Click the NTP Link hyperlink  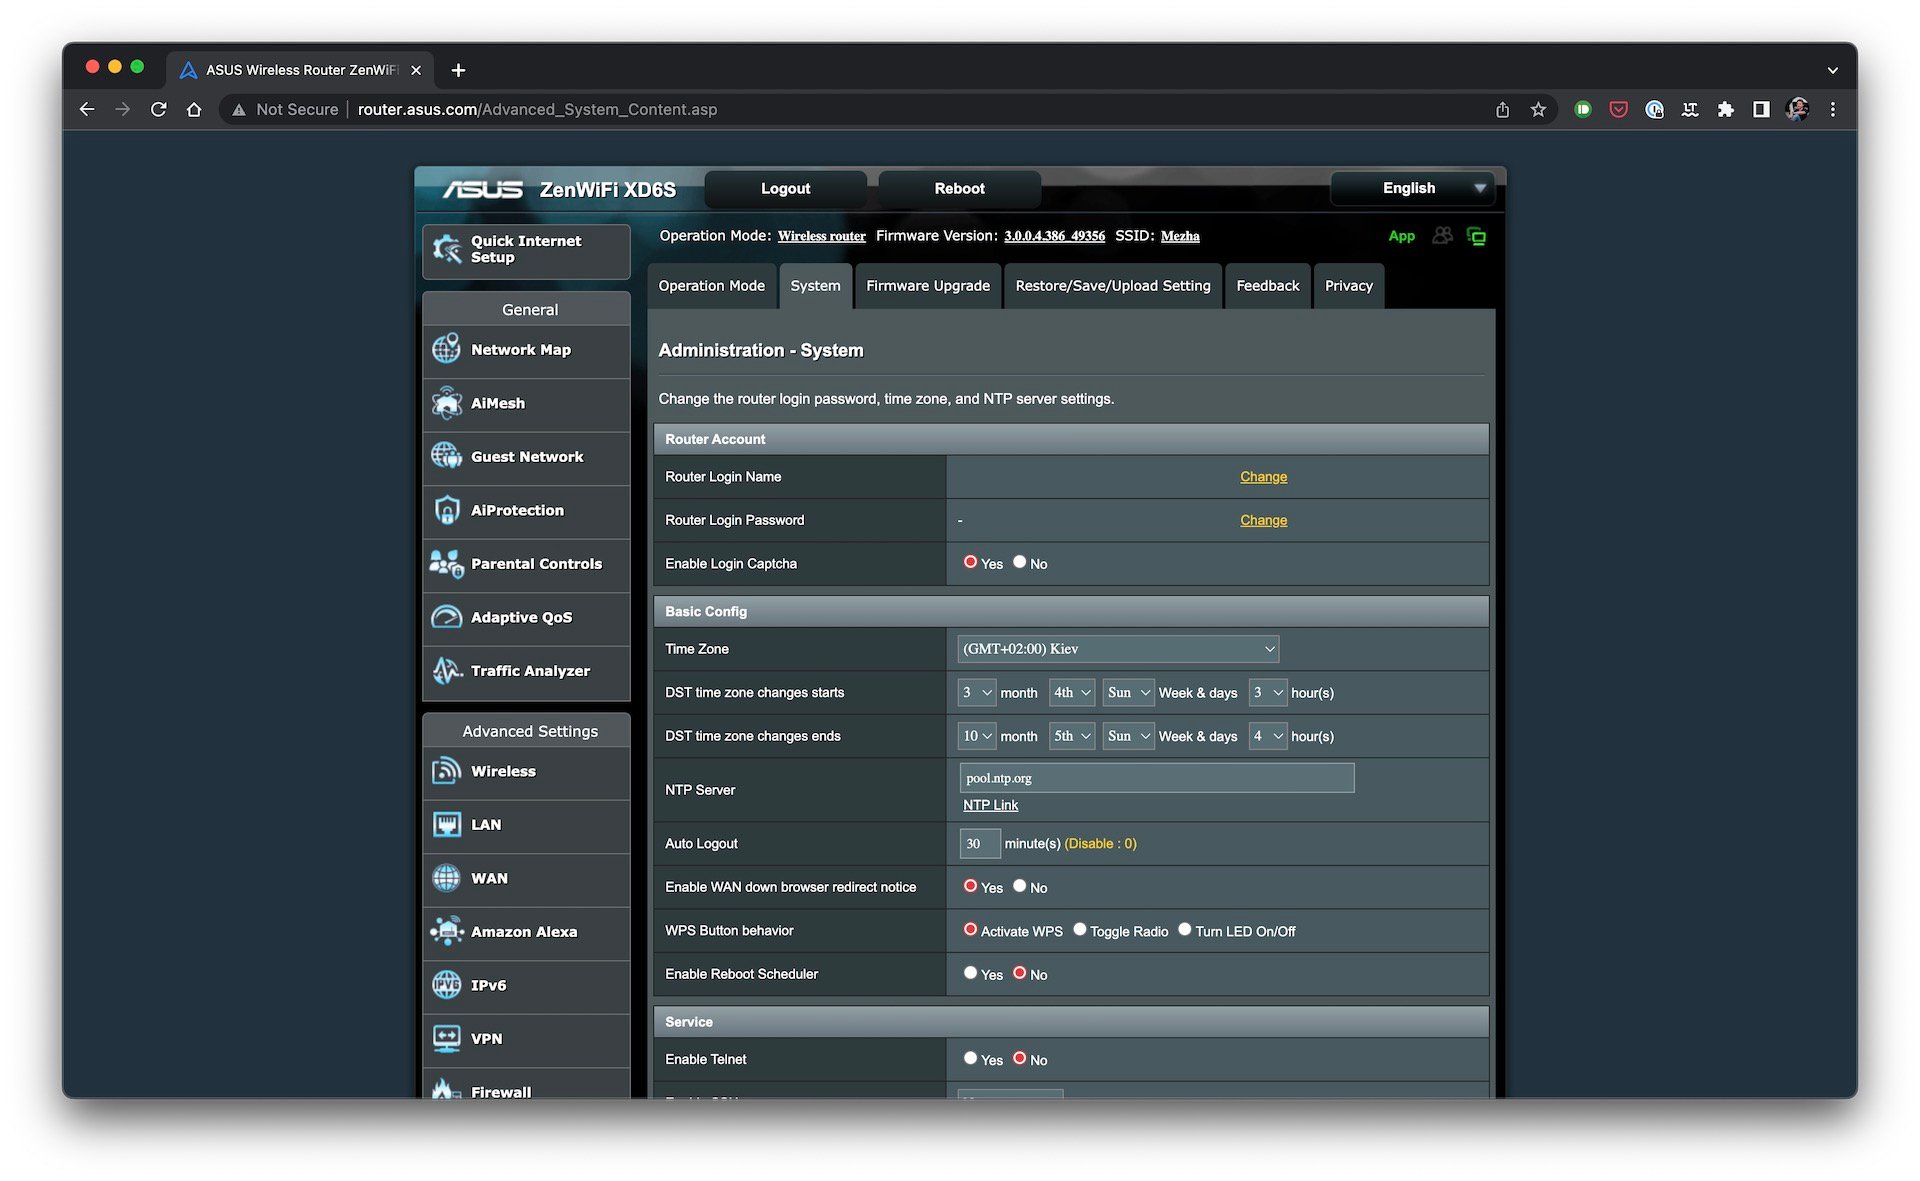(x=989, y=804)
